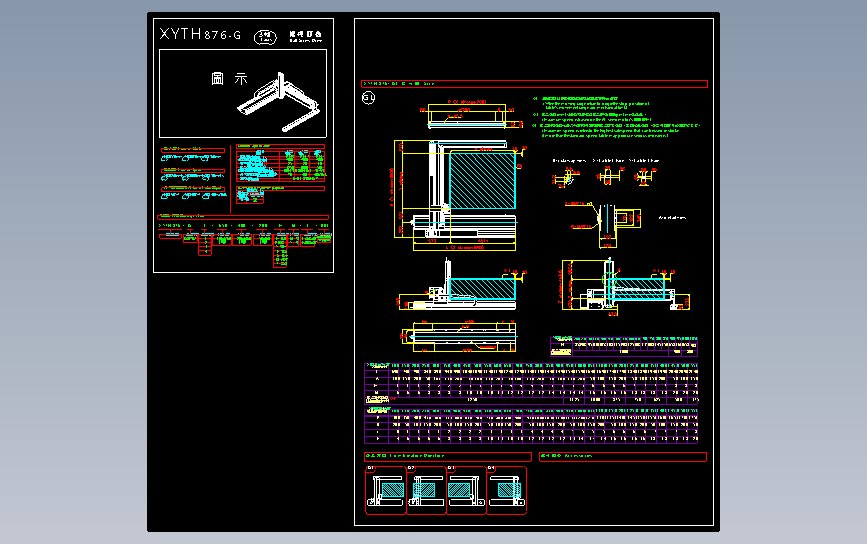The height and width of the screenshot is (544, 867).
Task: Select the hatched cyan square in top view
Action: 482,181
